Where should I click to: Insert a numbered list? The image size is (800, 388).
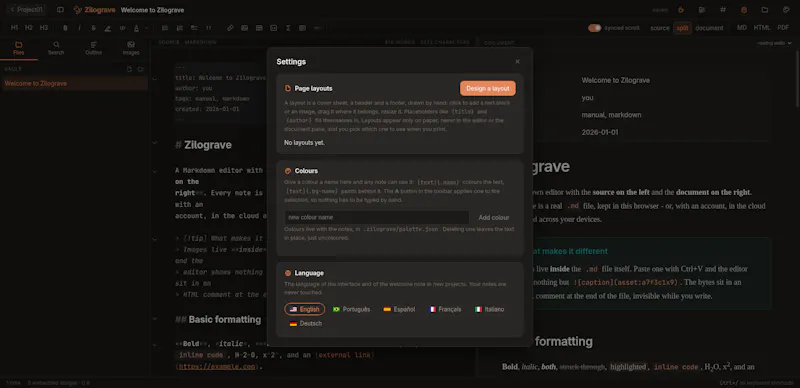click(180, 28)
